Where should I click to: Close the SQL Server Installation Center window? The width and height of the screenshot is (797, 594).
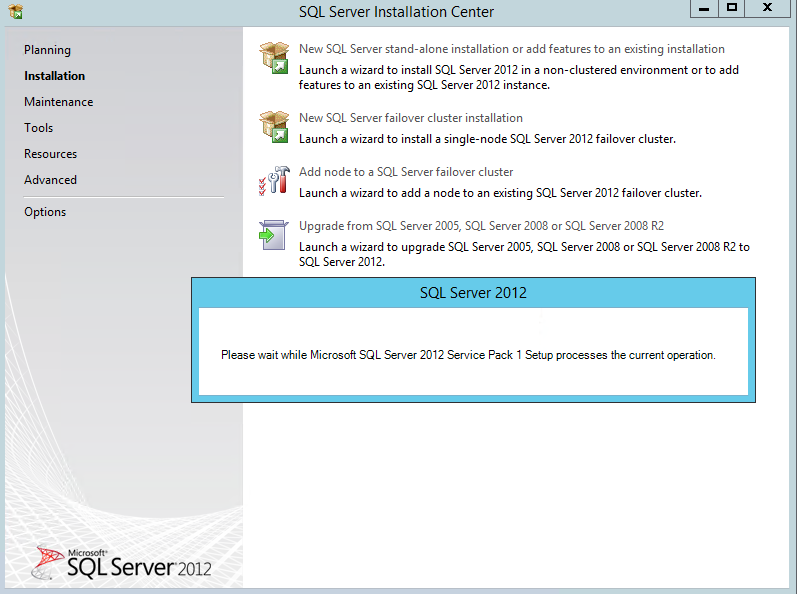[x=768, y=9]
